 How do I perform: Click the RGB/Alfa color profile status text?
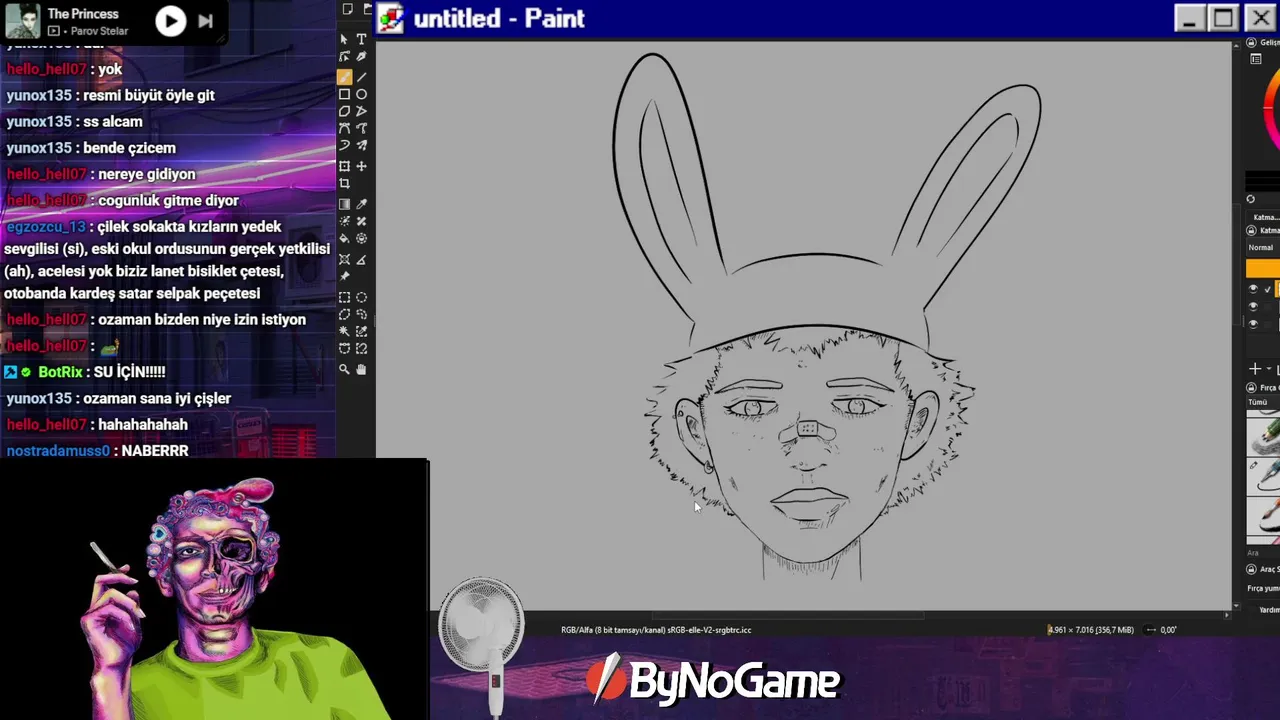656,630
